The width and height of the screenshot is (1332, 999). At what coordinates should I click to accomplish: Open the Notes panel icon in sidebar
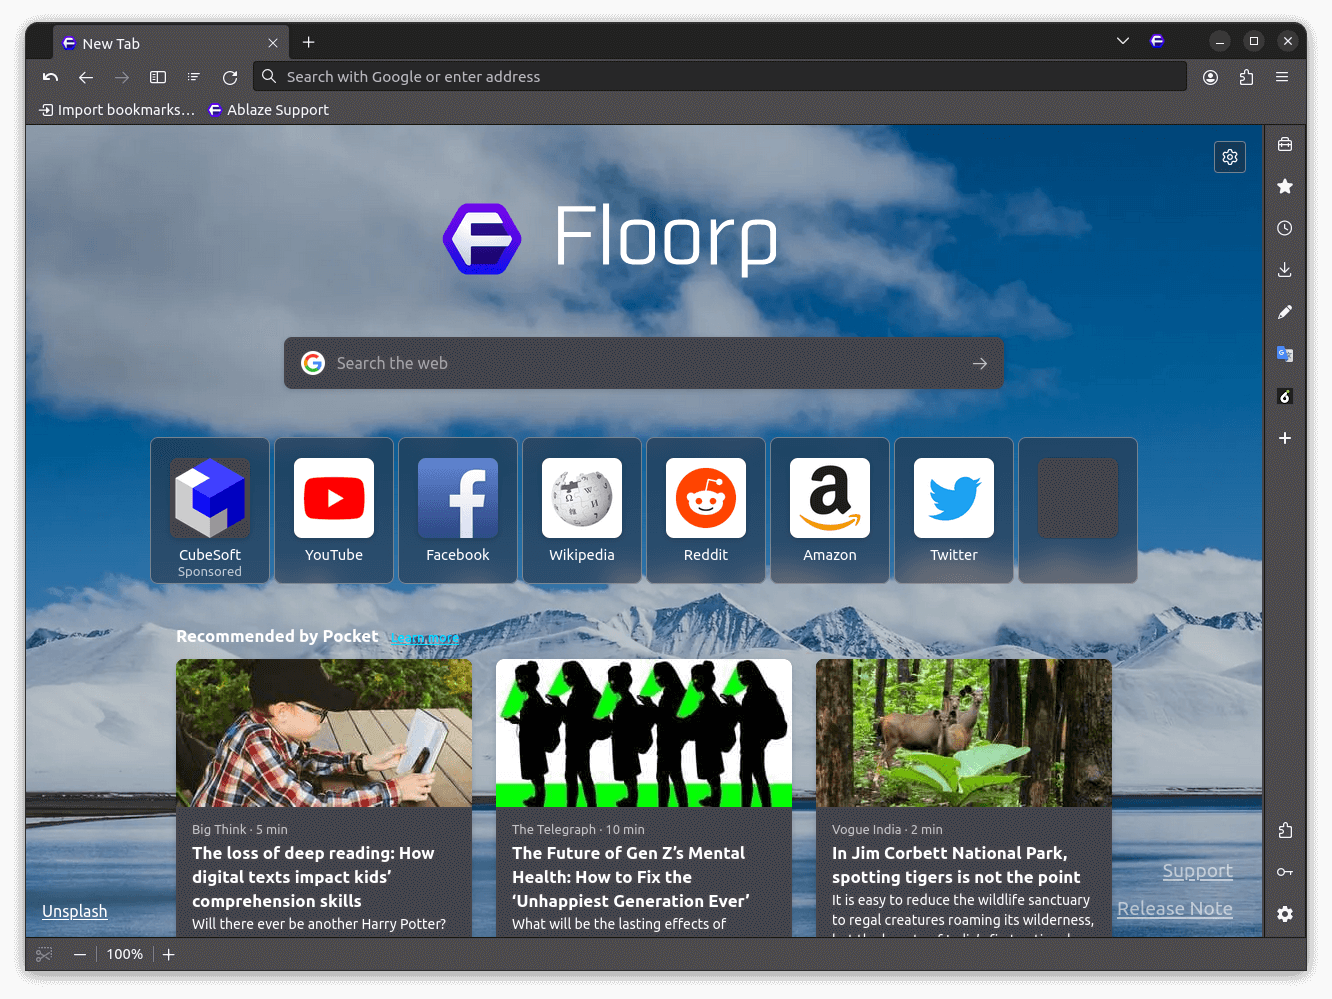(1285, 311)
